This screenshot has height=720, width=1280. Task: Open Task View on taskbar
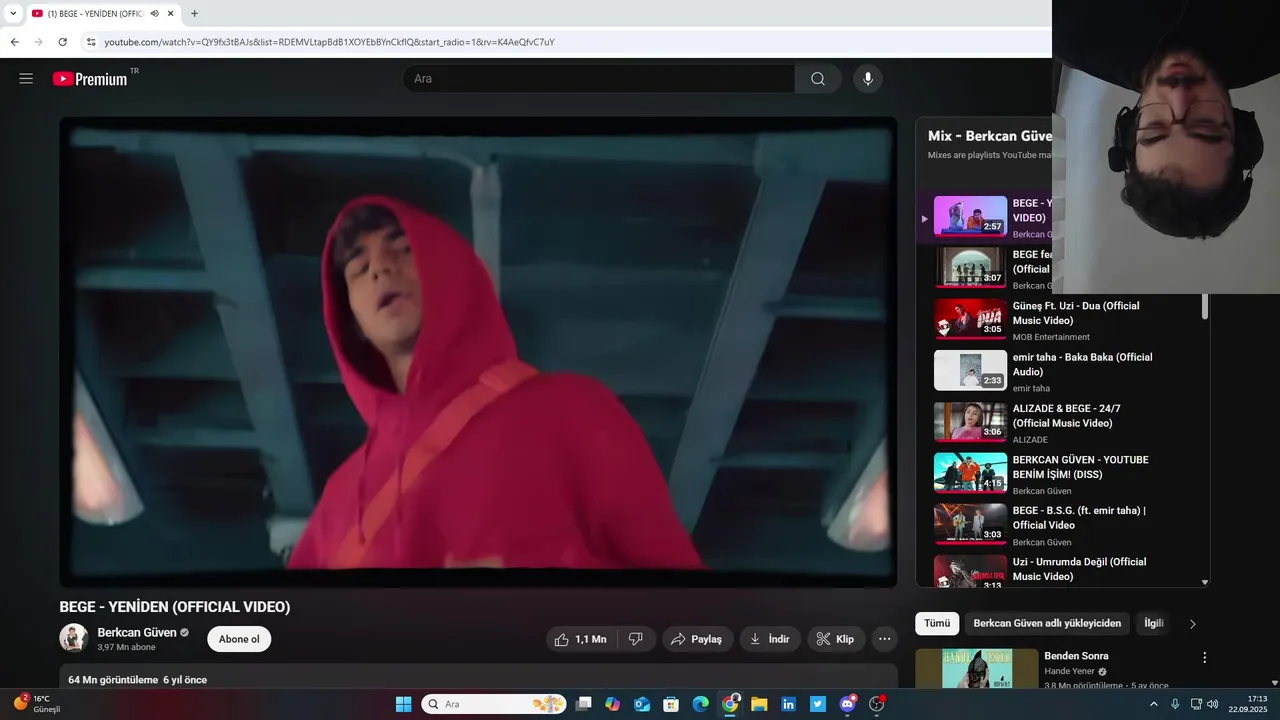click(584, 704)
